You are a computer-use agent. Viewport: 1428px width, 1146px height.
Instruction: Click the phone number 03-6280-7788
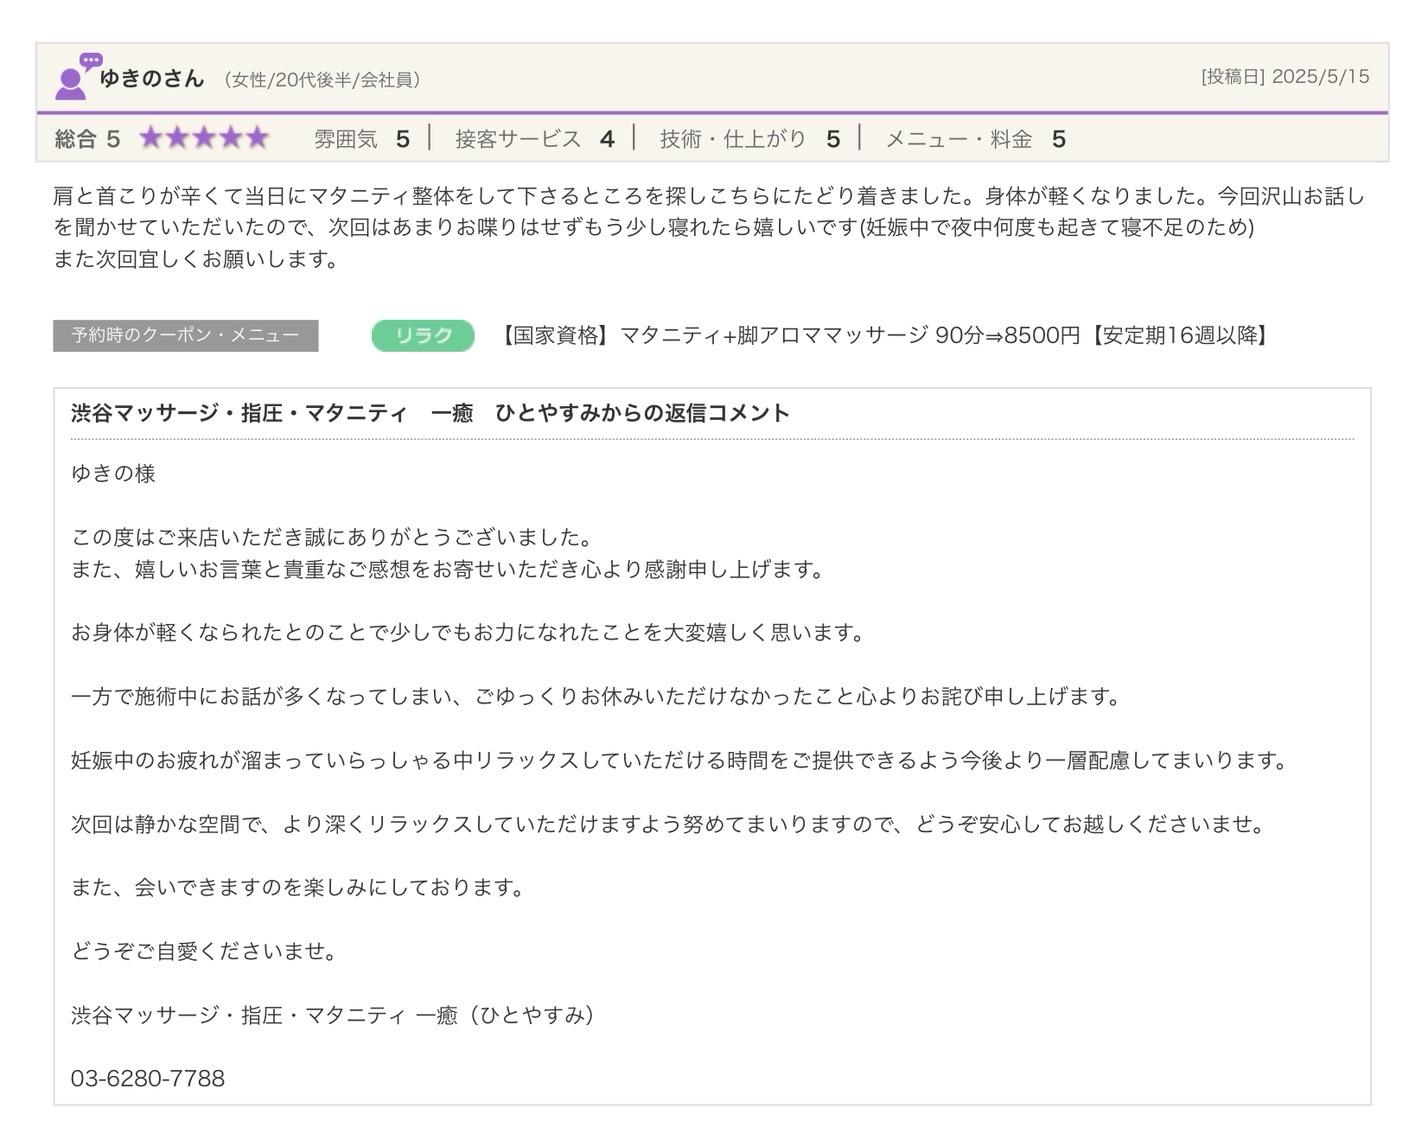(x=148, y=1079)
